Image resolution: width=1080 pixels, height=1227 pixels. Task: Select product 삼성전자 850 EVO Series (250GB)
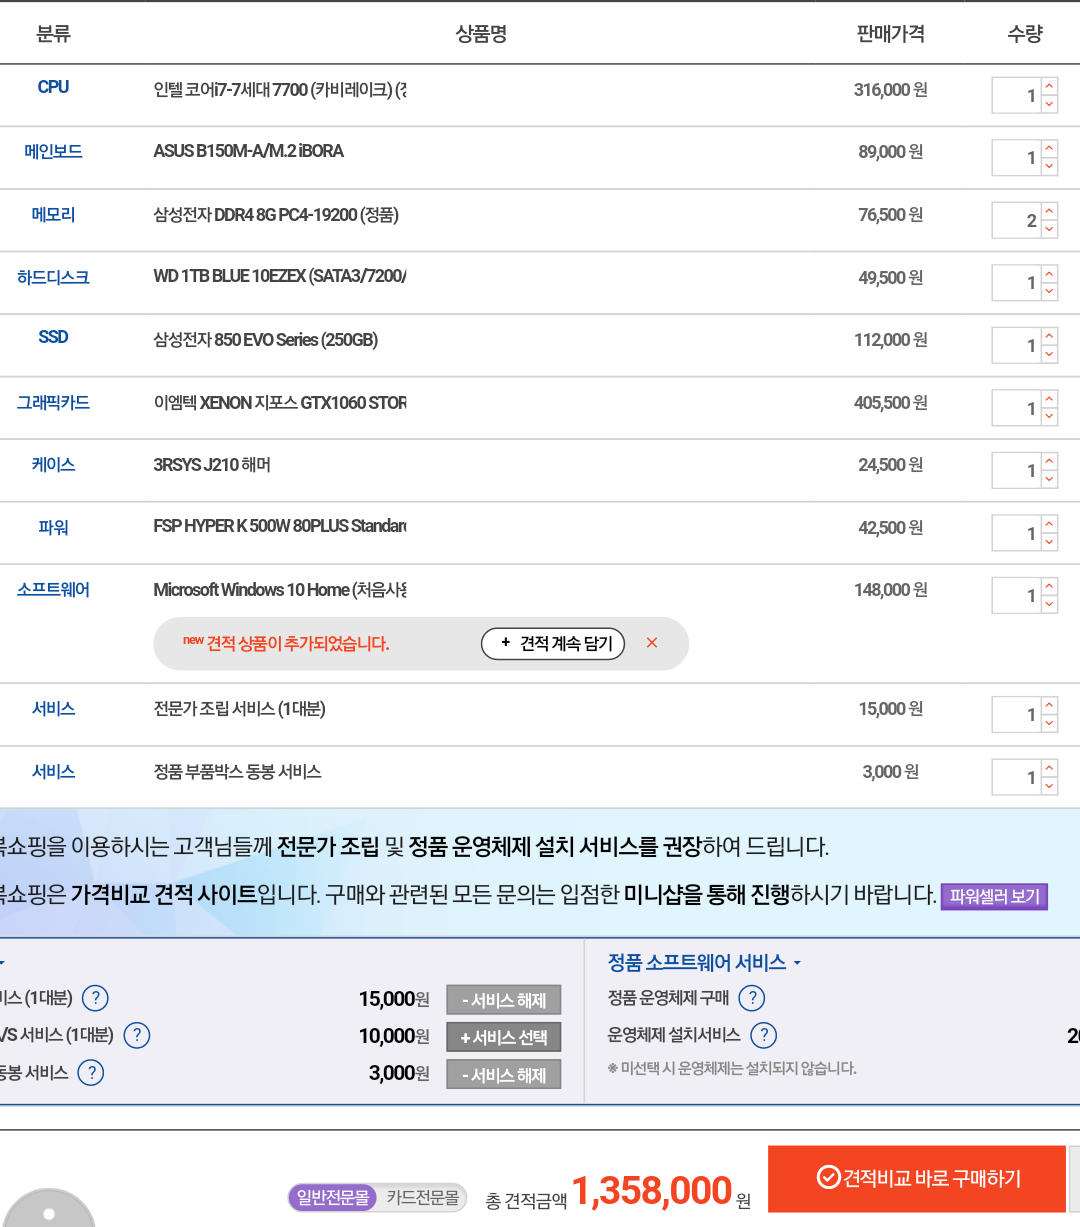click(x=266, y=340)
